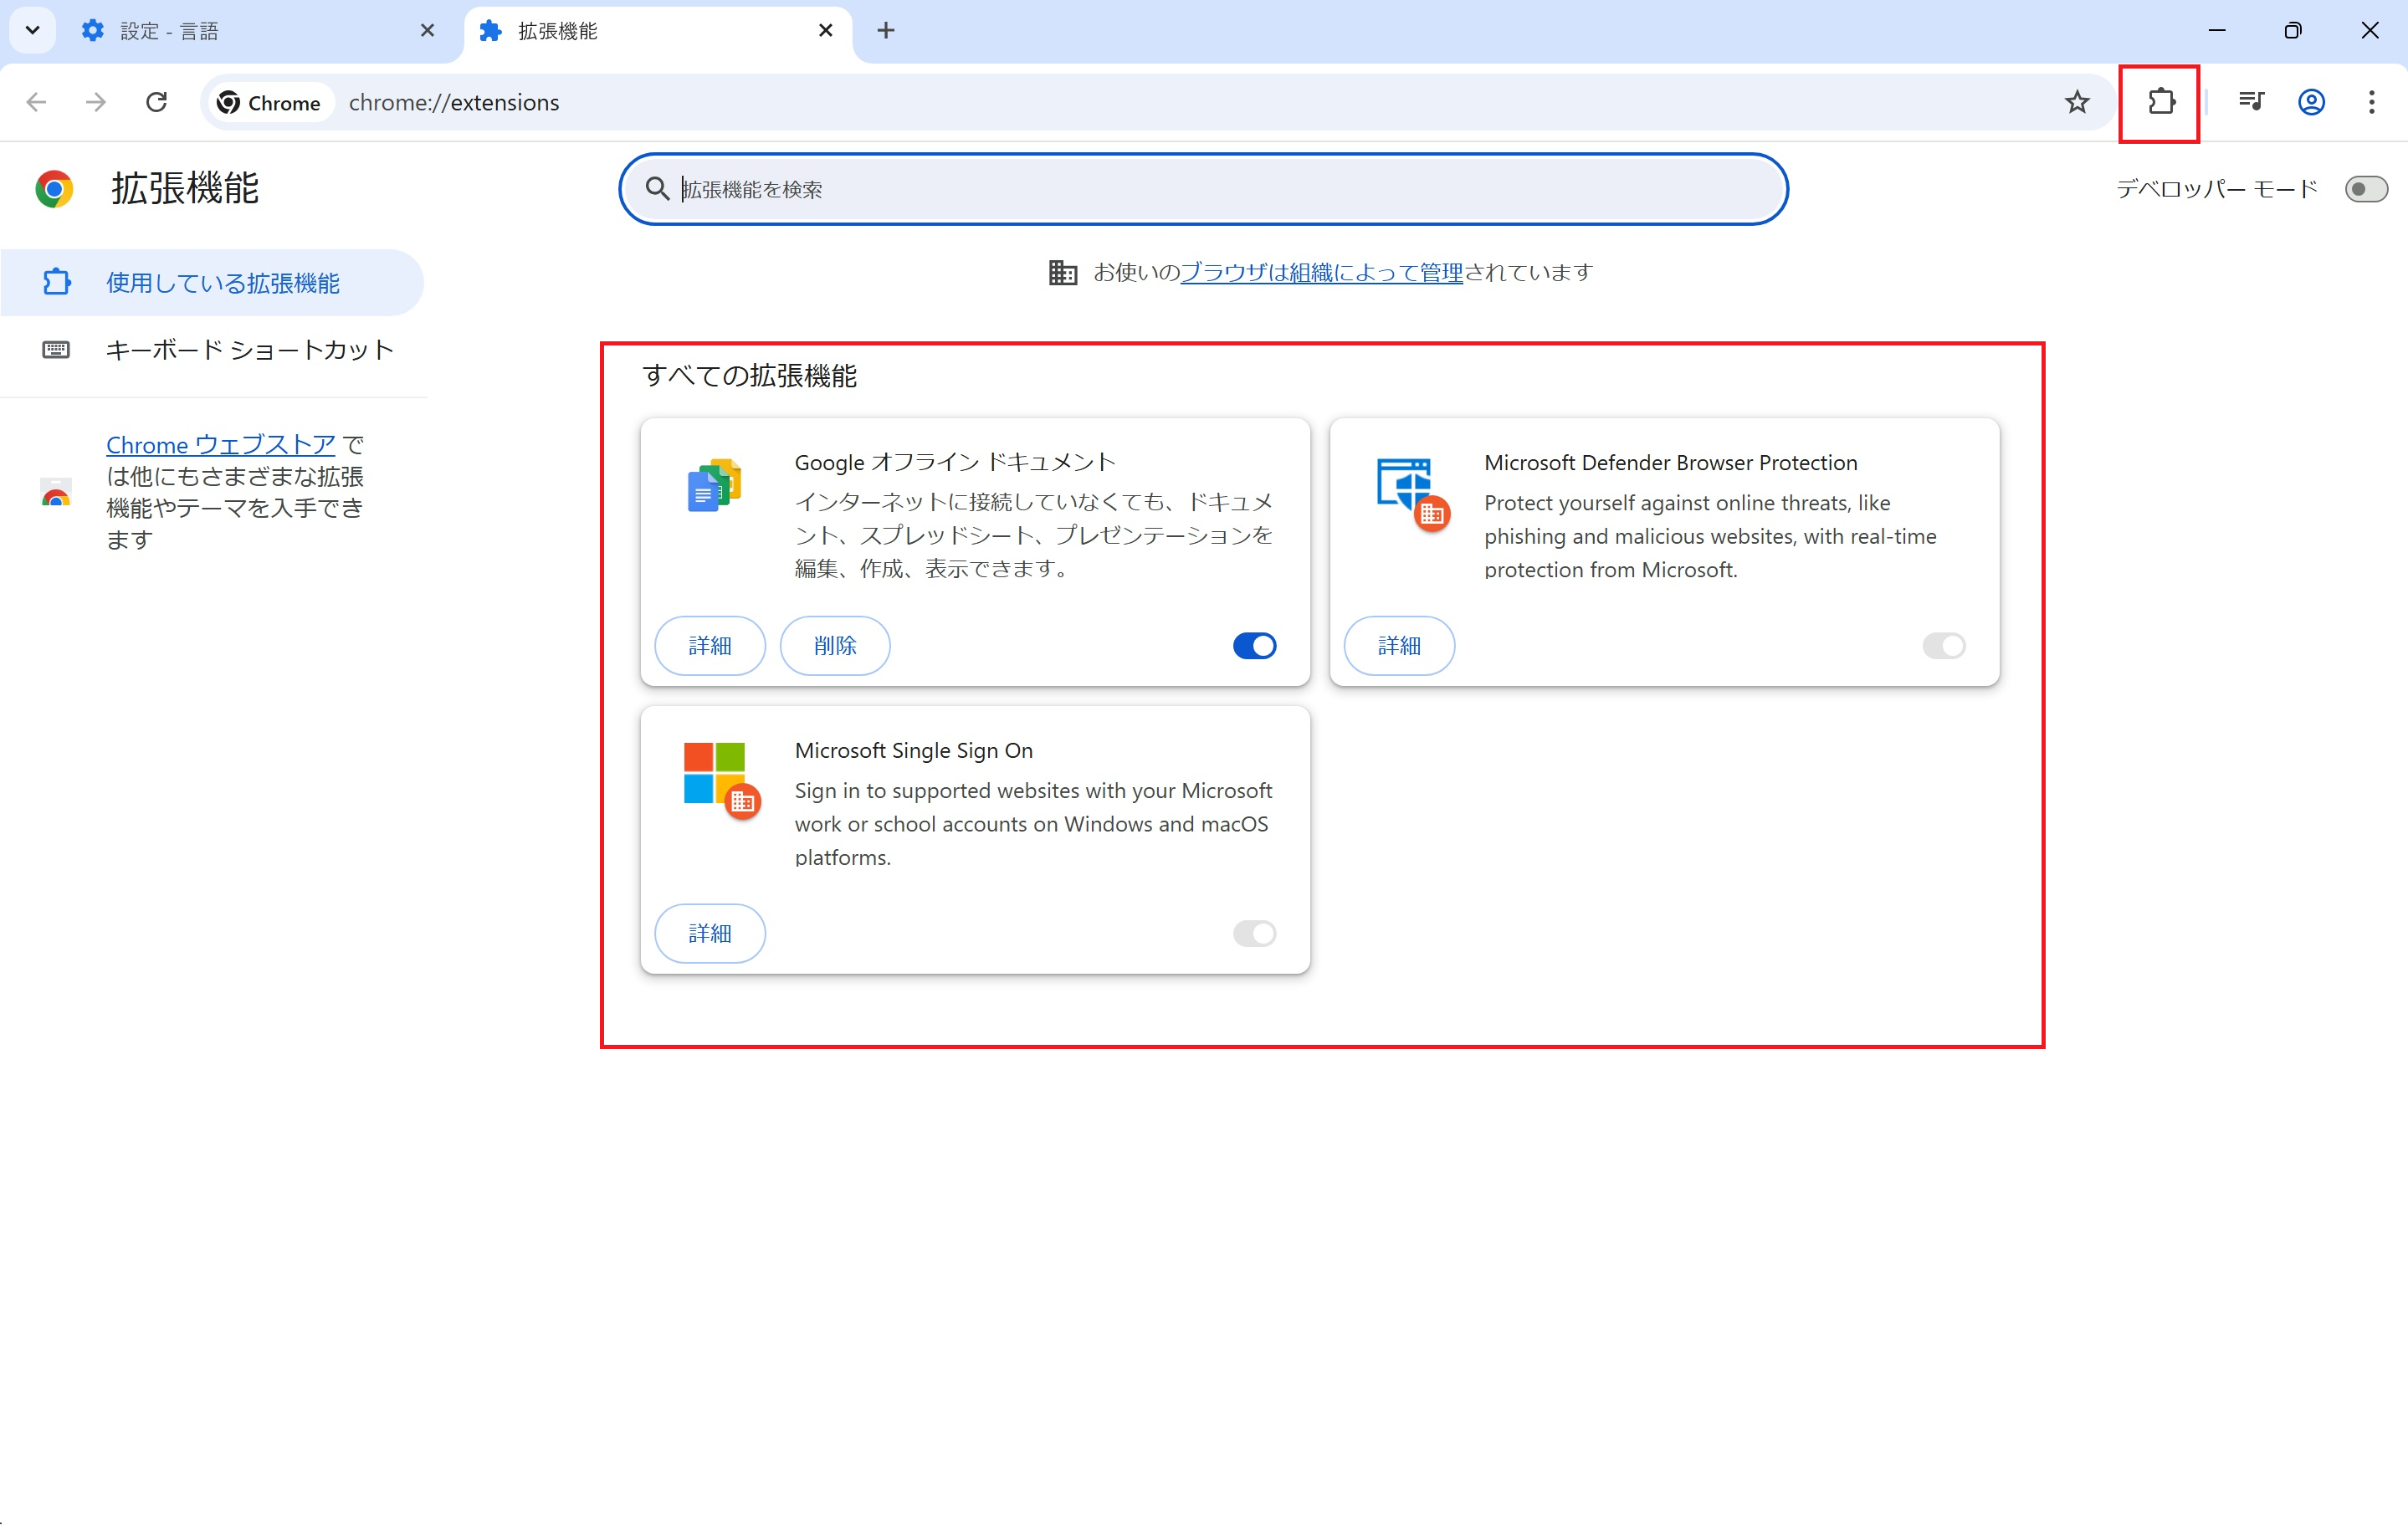2408x1525 pixels.
Task: Disable Google オフライン ドキュメント toggle
Action: 1254,646
